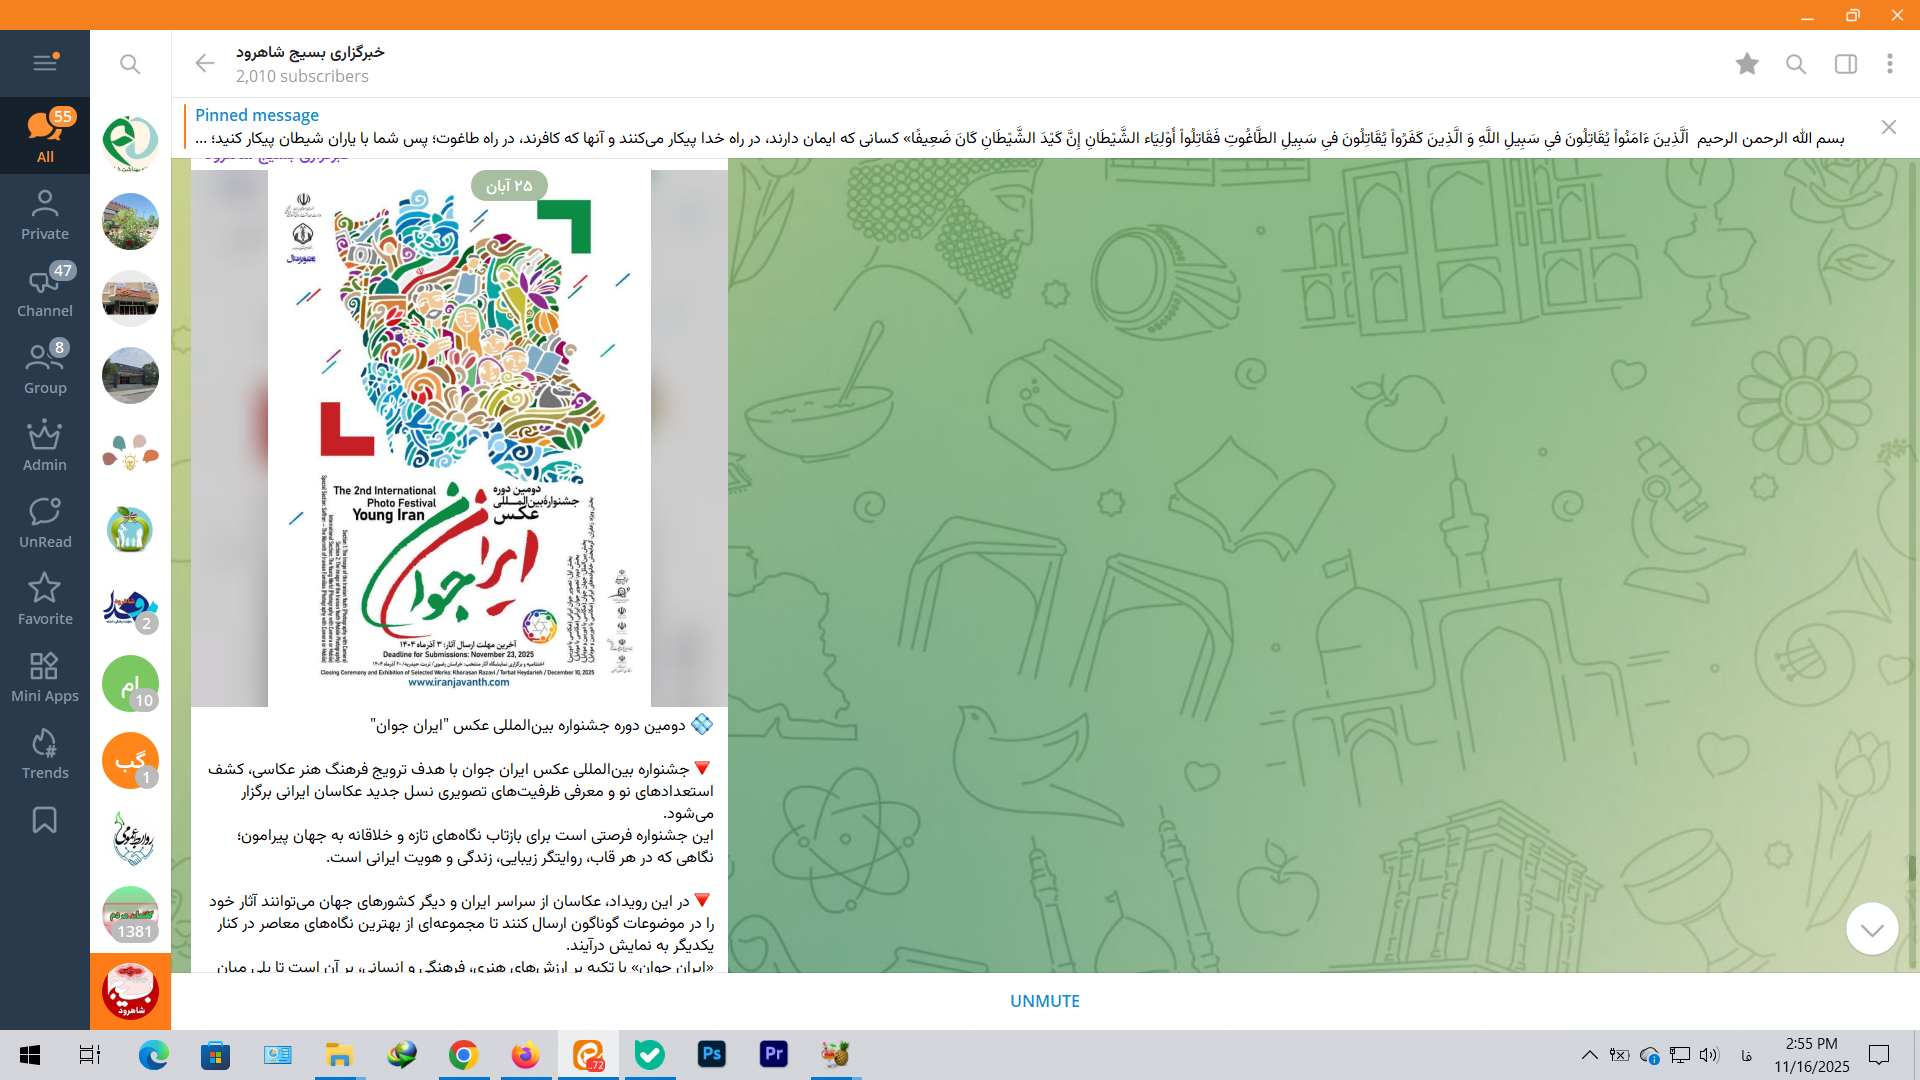Open the Young Iran festival poster image
This screenshot has width=1920, height=1080.
pyautogui.click(x=459, y=438)
